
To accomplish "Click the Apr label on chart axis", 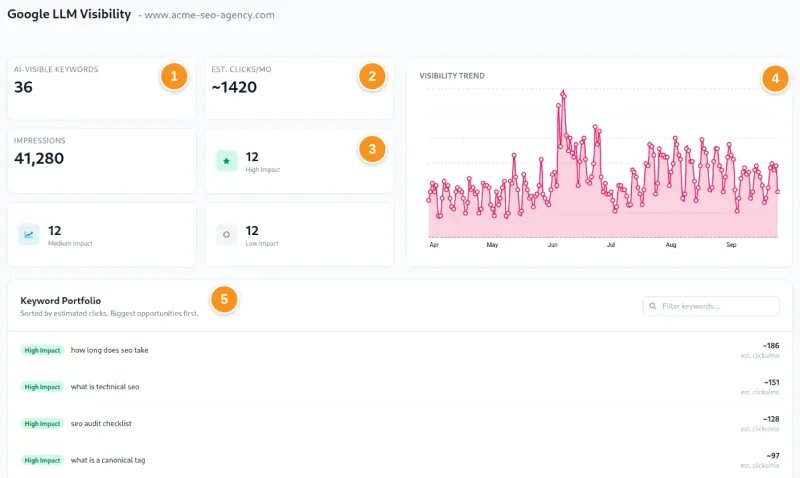I will tap(434, 245).
